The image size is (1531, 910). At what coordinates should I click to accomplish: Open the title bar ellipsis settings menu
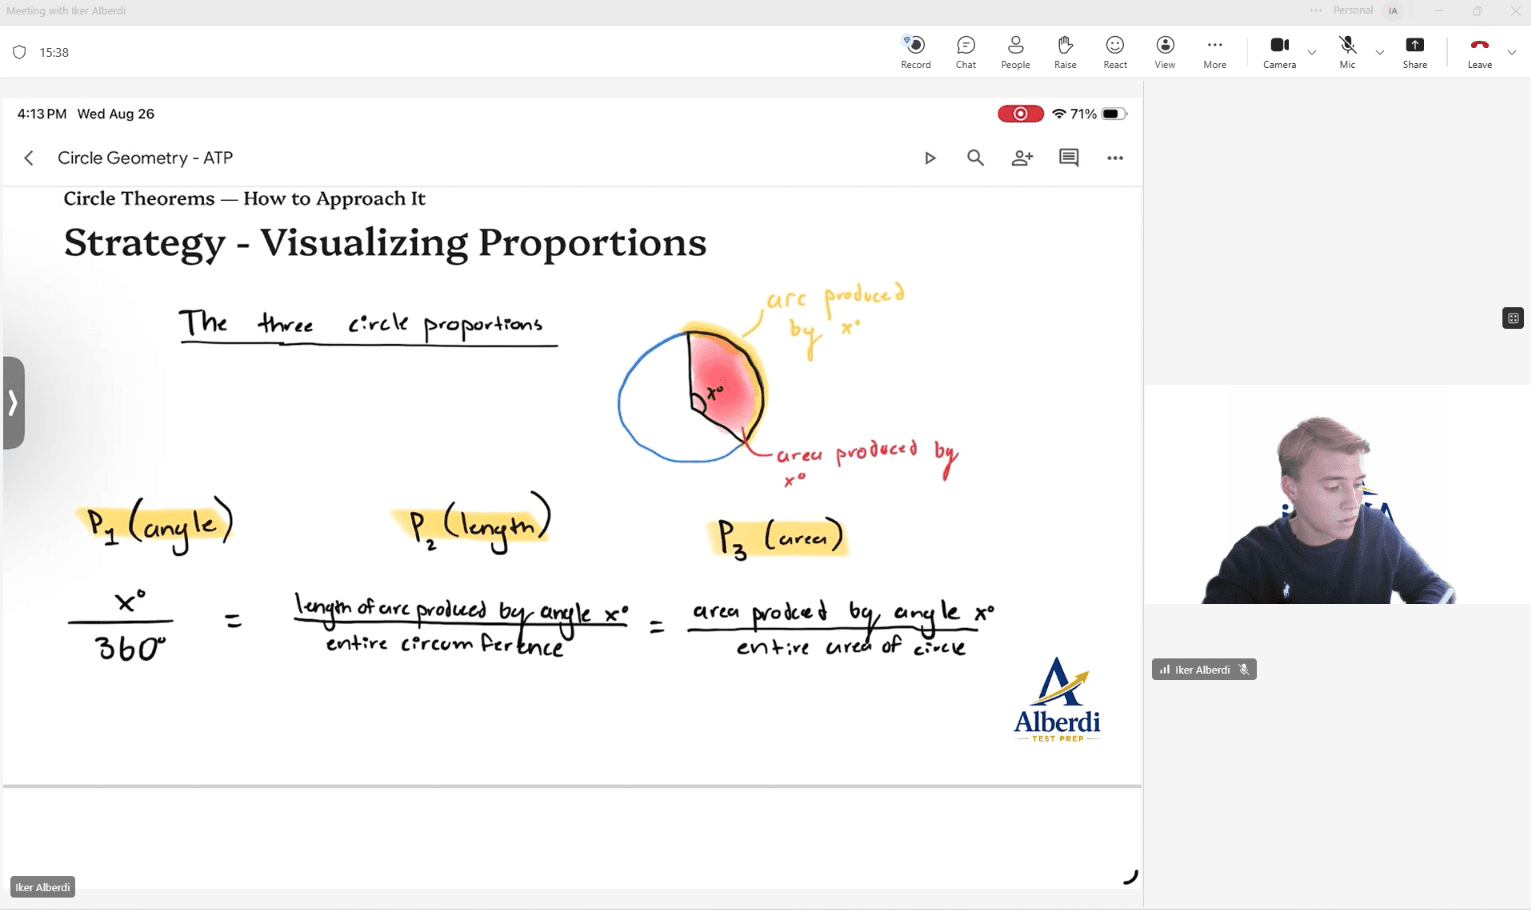click(x=1316, y=11)
